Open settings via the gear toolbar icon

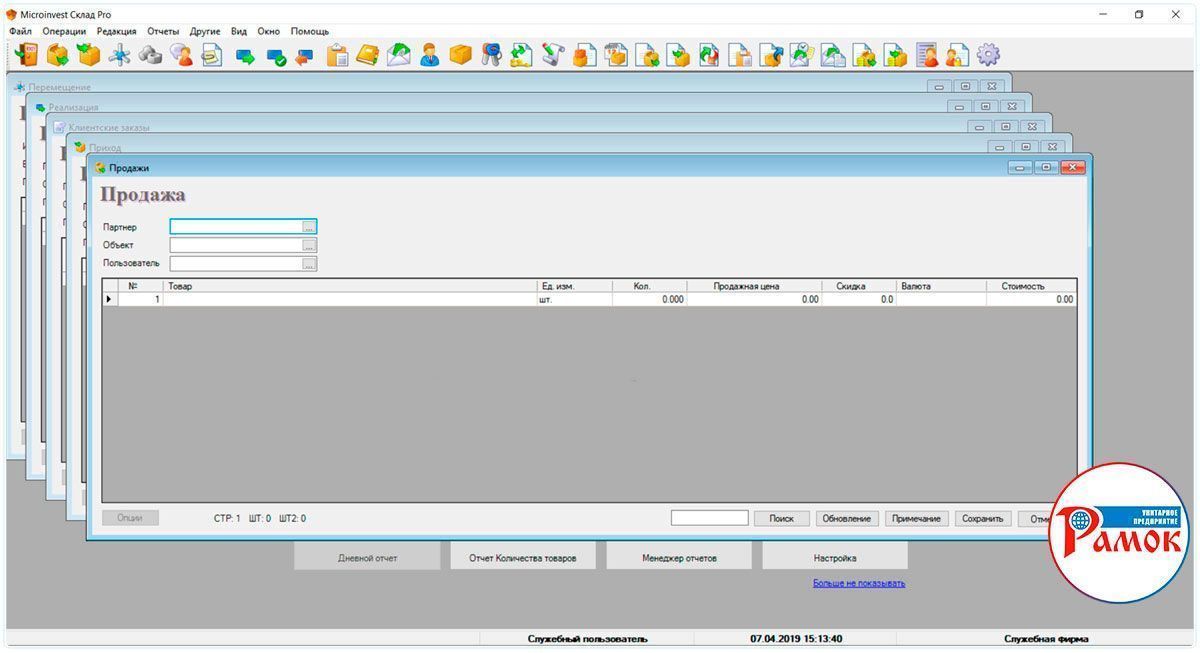tap(988, 55)
